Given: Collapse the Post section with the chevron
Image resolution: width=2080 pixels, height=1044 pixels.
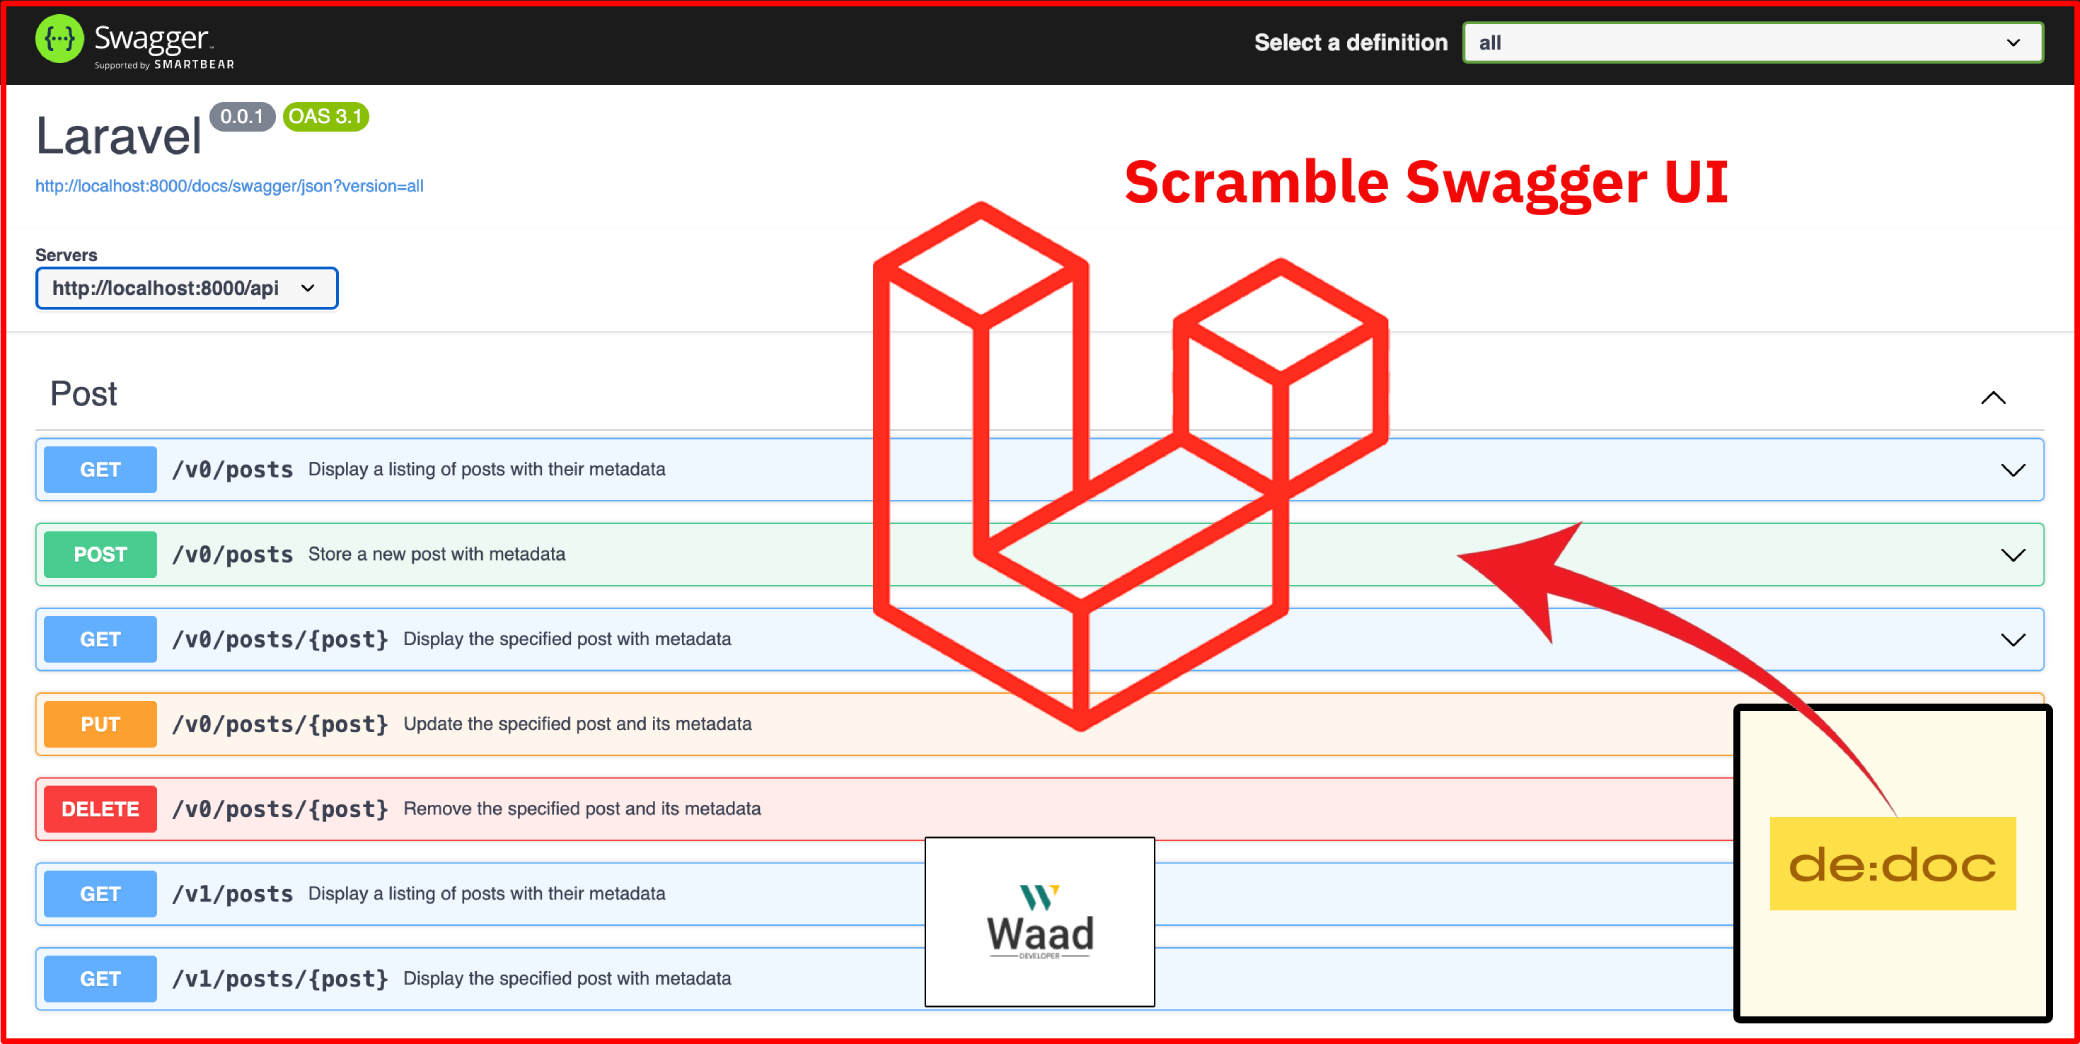Looking at the screenshot, I should point(1993,397).
